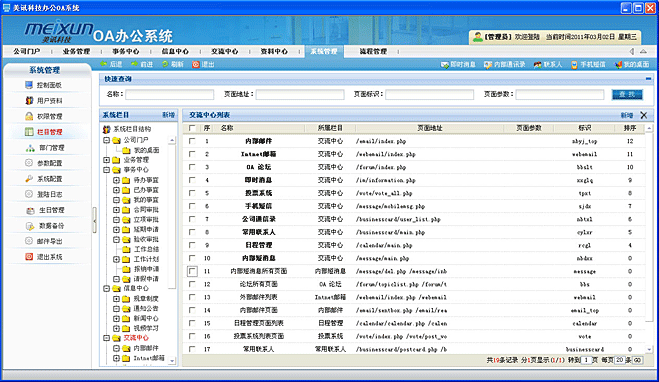Check the box for row 投票系统
This screenshot has height=382, width=659.
click(x=192, y=193)
